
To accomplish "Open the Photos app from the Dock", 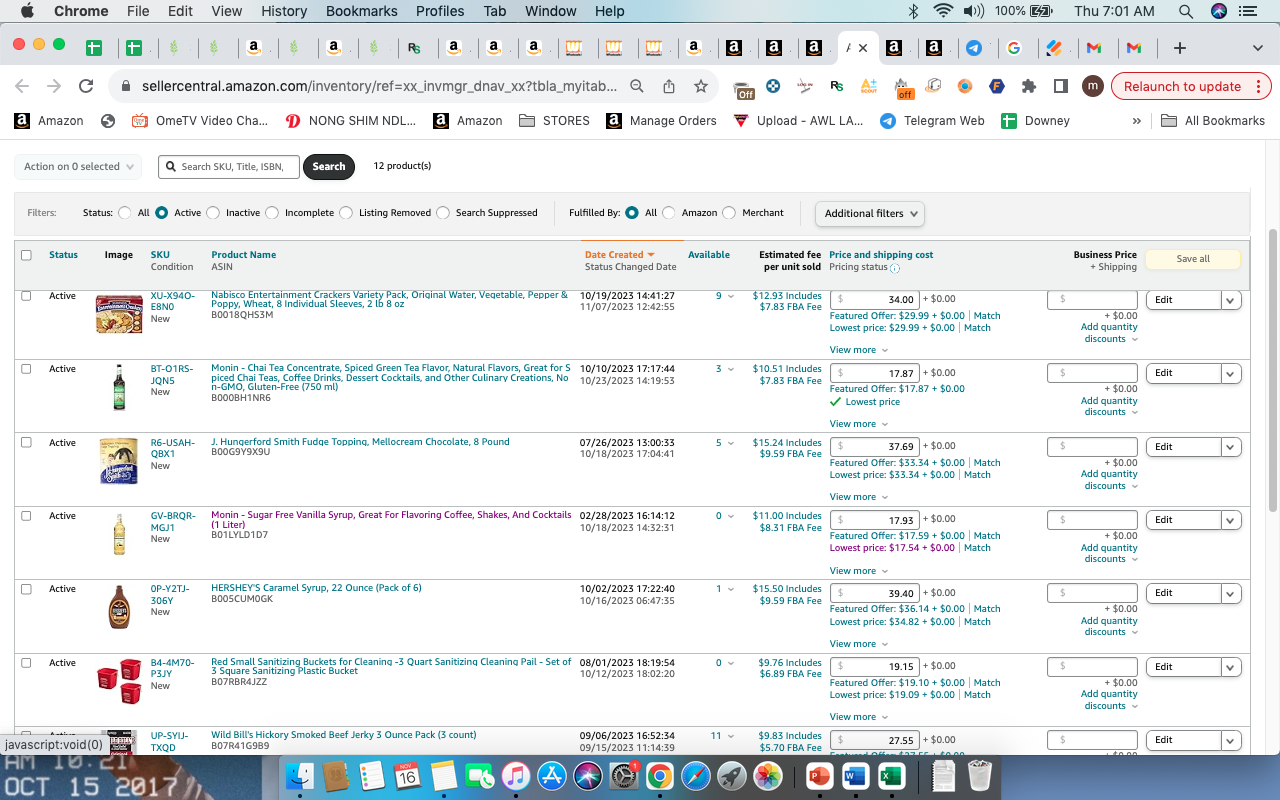I will tap(768, 776).
